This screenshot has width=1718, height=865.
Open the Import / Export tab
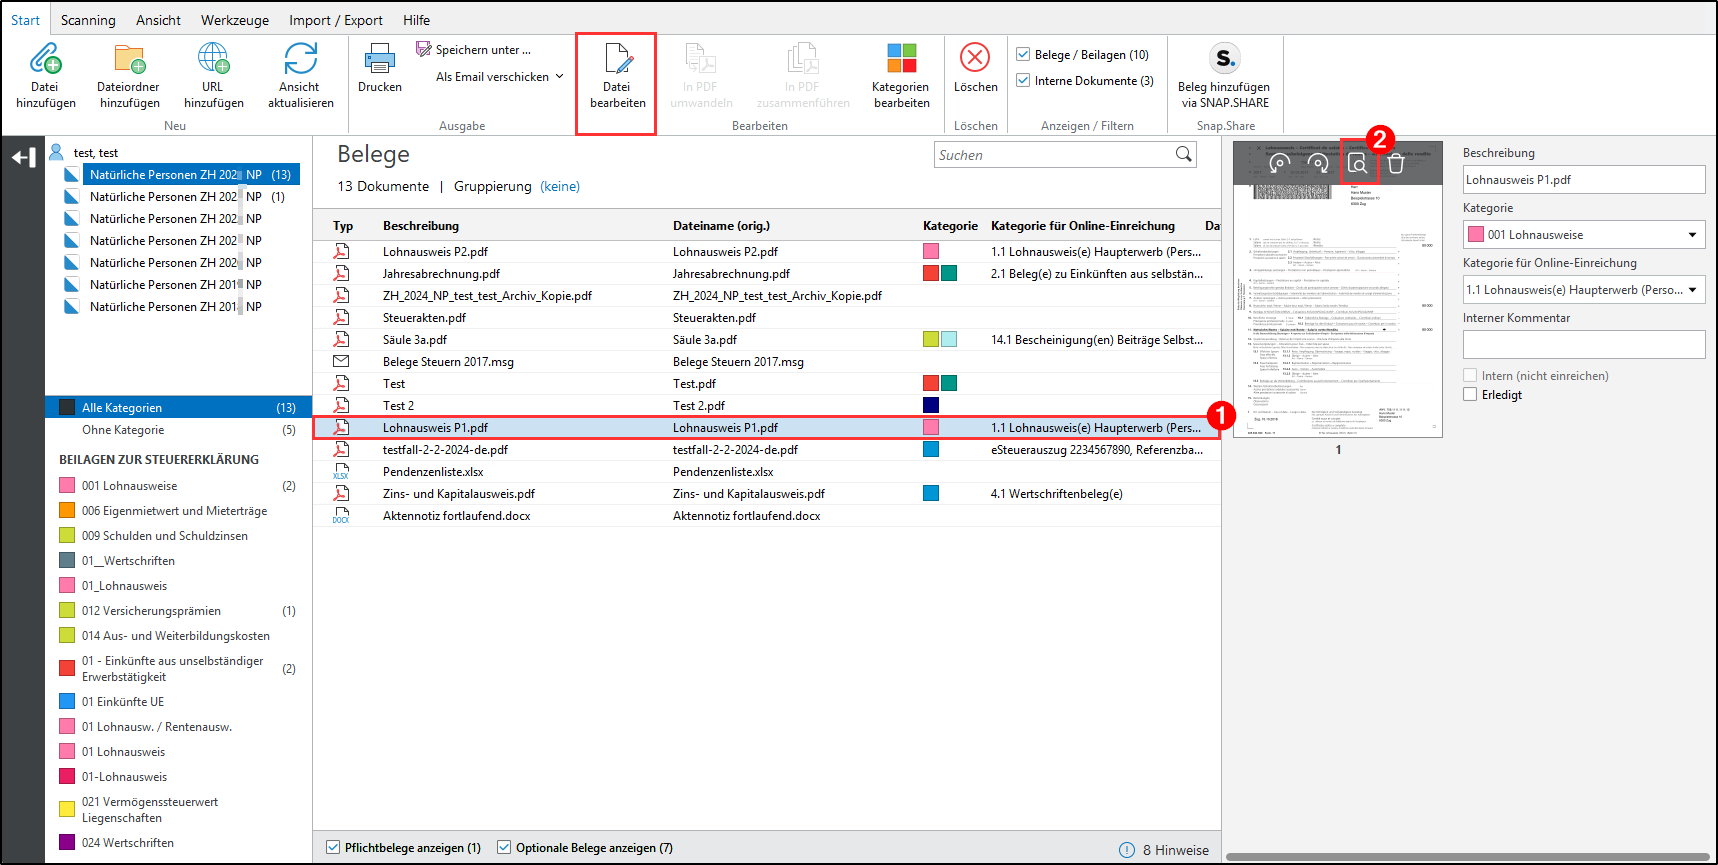point(336,20)
